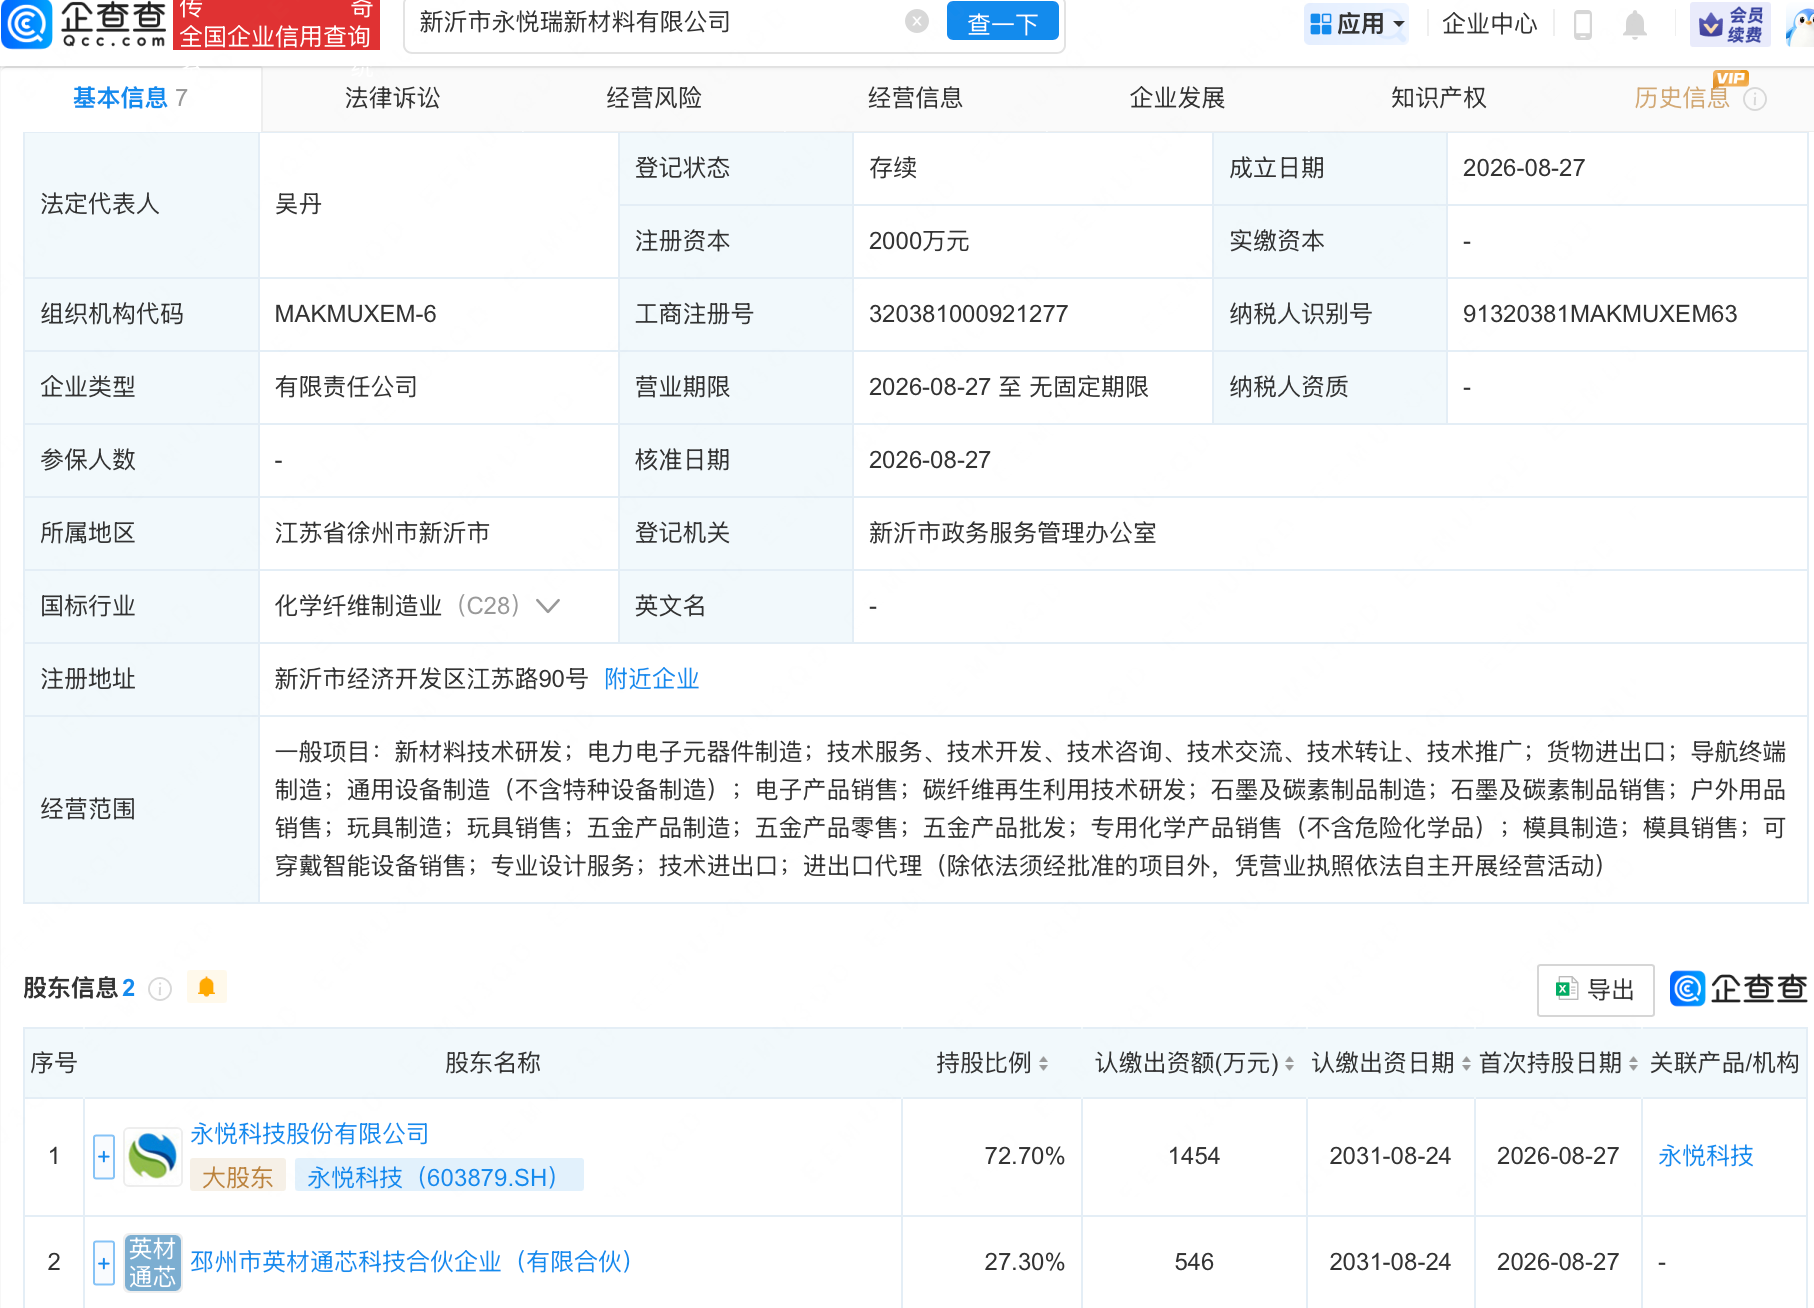The height and width of the screenshot is (1308, 1814).
Task: Open 附近企业 nearby companies link
Action: point(652,679)
